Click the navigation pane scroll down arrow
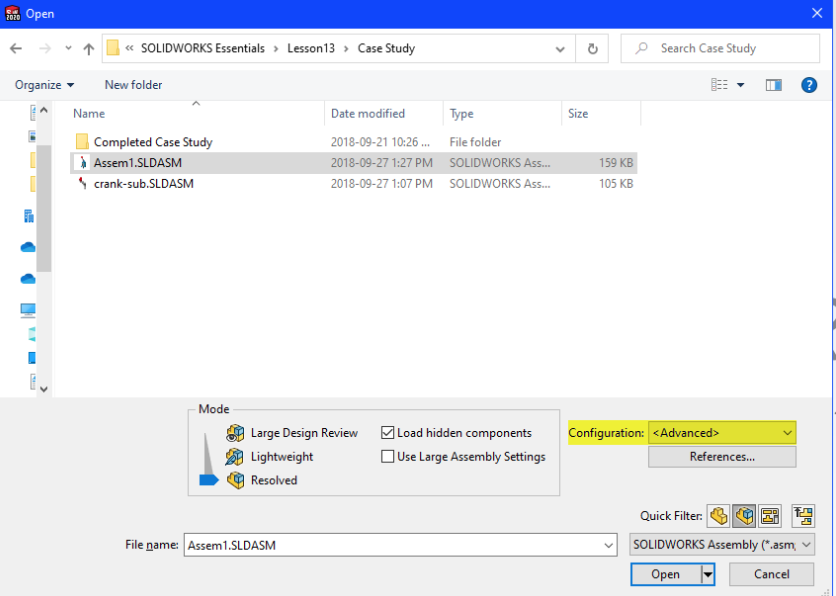Screen dimensions: 836x596 click(44, 389)
